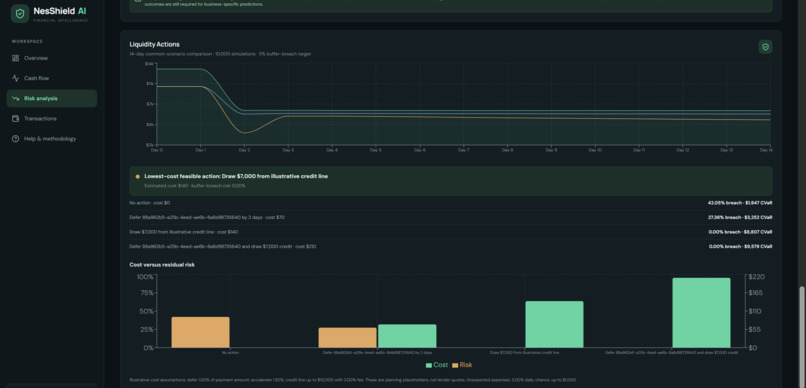Click the orange Risk legend color box
This screenshot has width=806, height=388.
click(x=455, y=365)
